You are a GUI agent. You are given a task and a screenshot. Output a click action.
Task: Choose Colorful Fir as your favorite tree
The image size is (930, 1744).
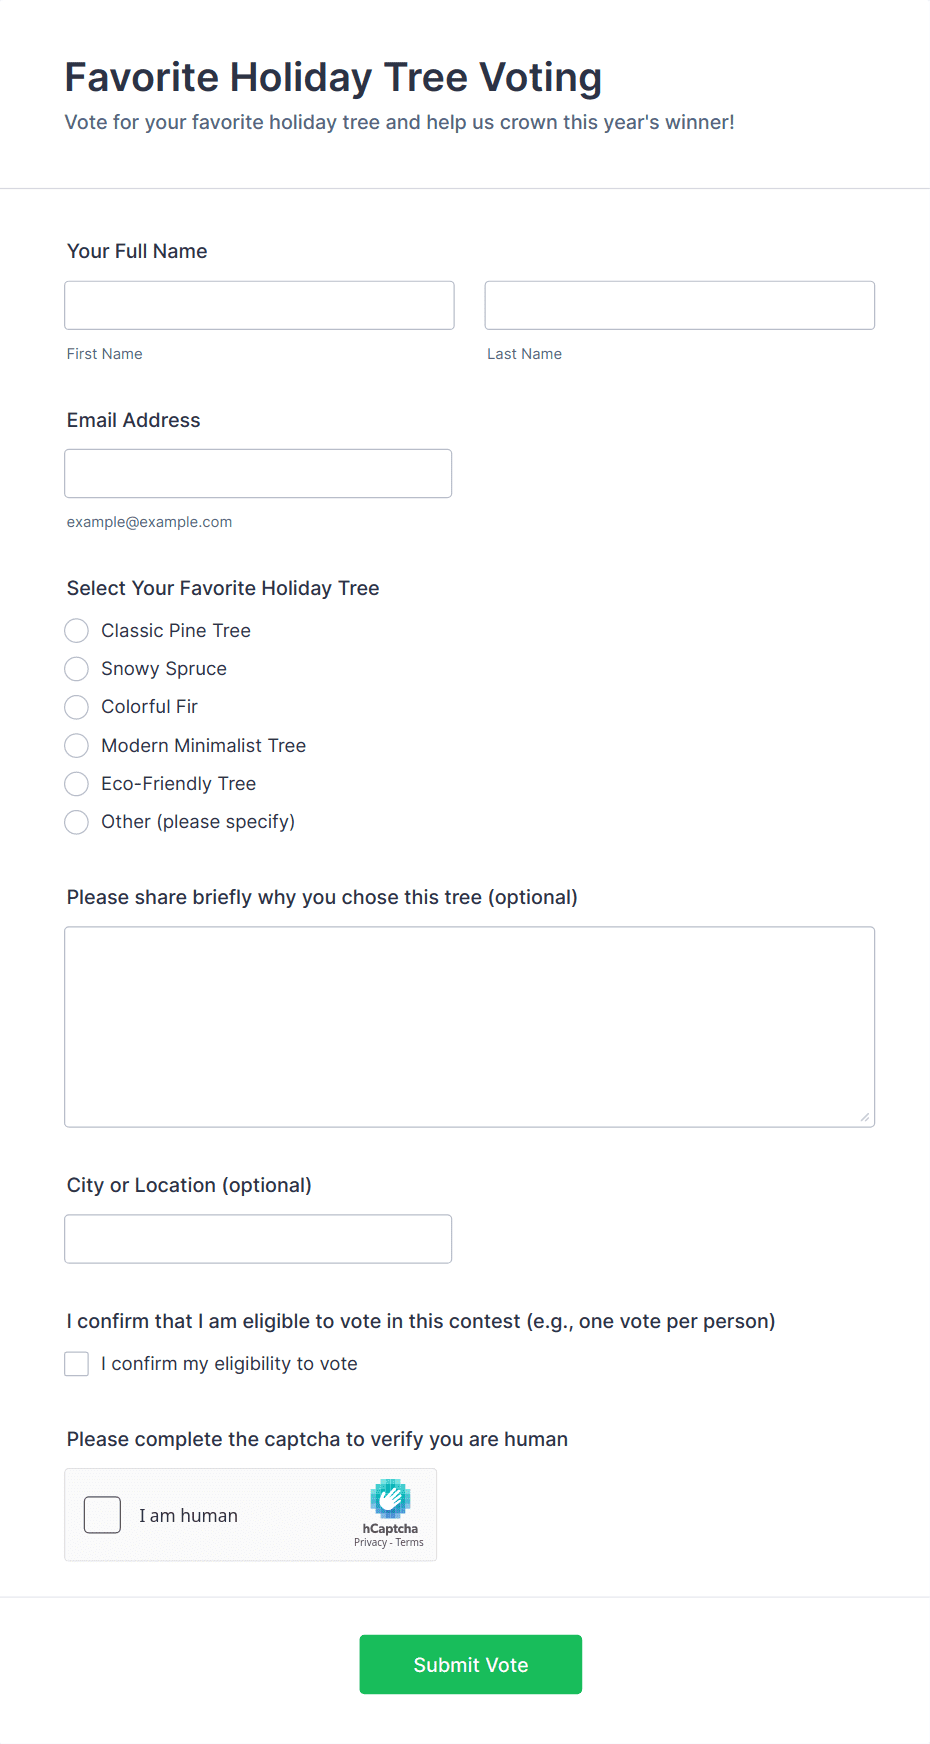click(x=76, y=707)
